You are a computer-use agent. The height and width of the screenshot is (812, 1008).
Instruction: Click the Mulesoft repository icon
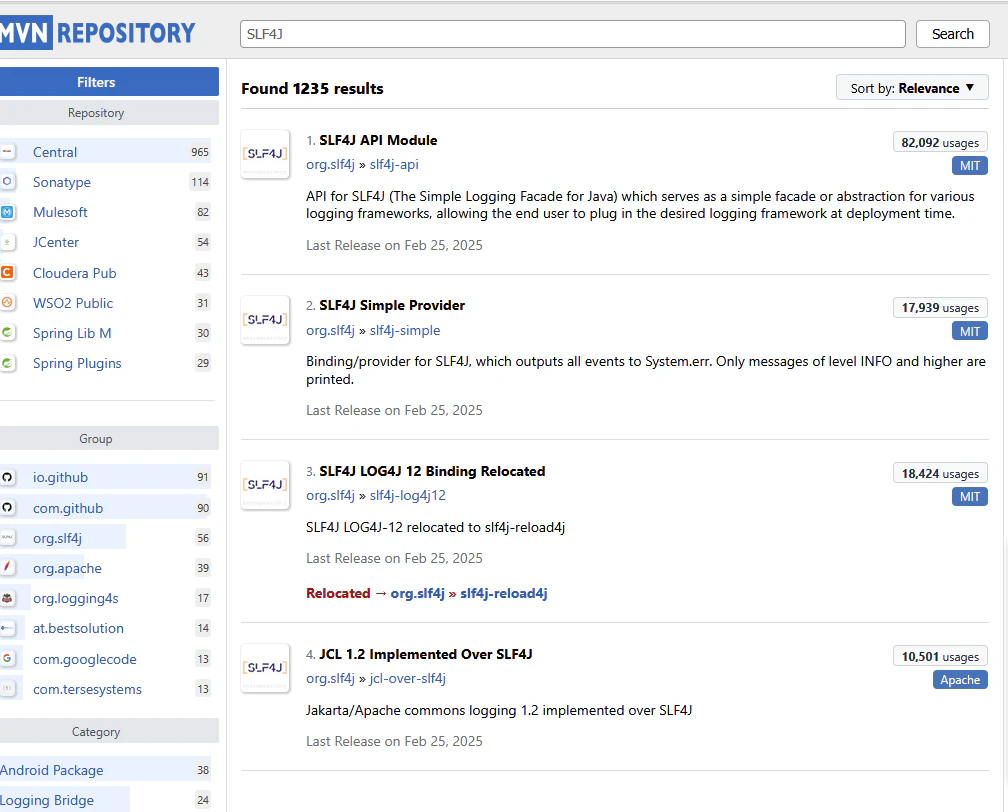point(7,212)
